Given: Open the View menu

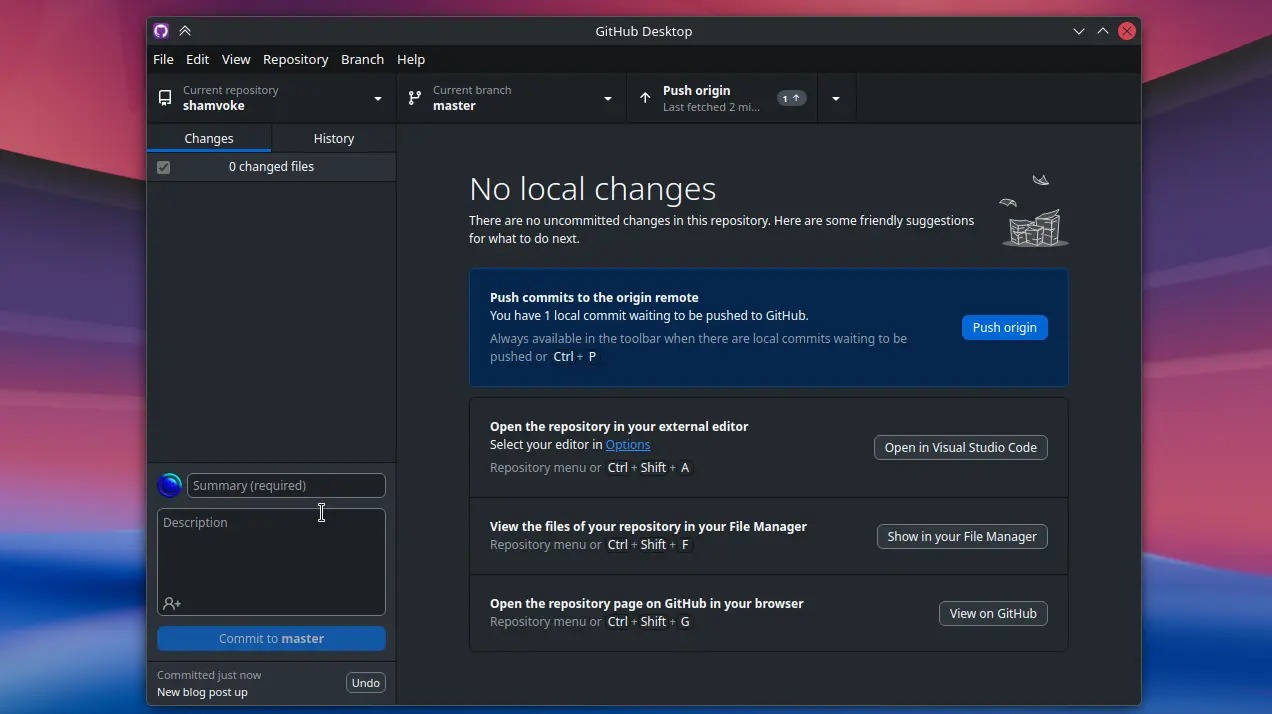Looking at the screenshot, I should [x=236, y=59].
